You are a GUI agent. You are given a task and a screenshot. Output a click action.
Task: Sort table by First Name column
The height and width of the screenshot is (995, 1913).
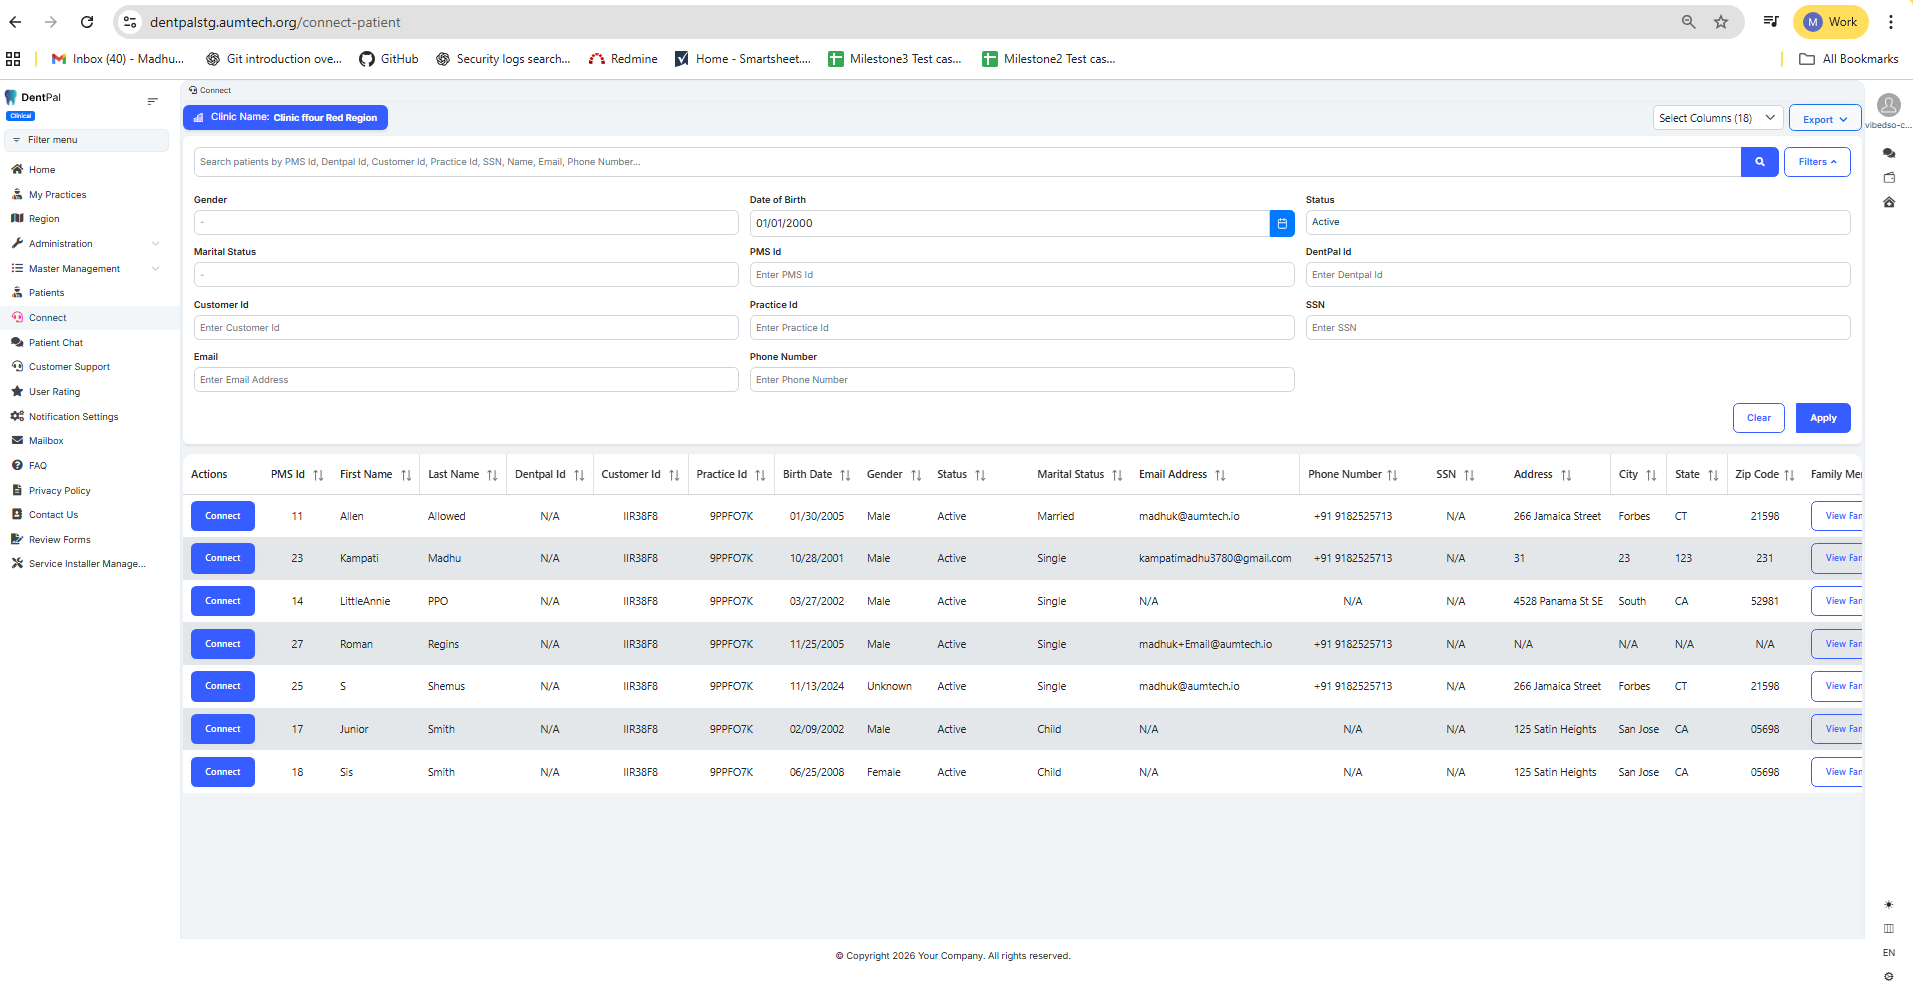406,475
